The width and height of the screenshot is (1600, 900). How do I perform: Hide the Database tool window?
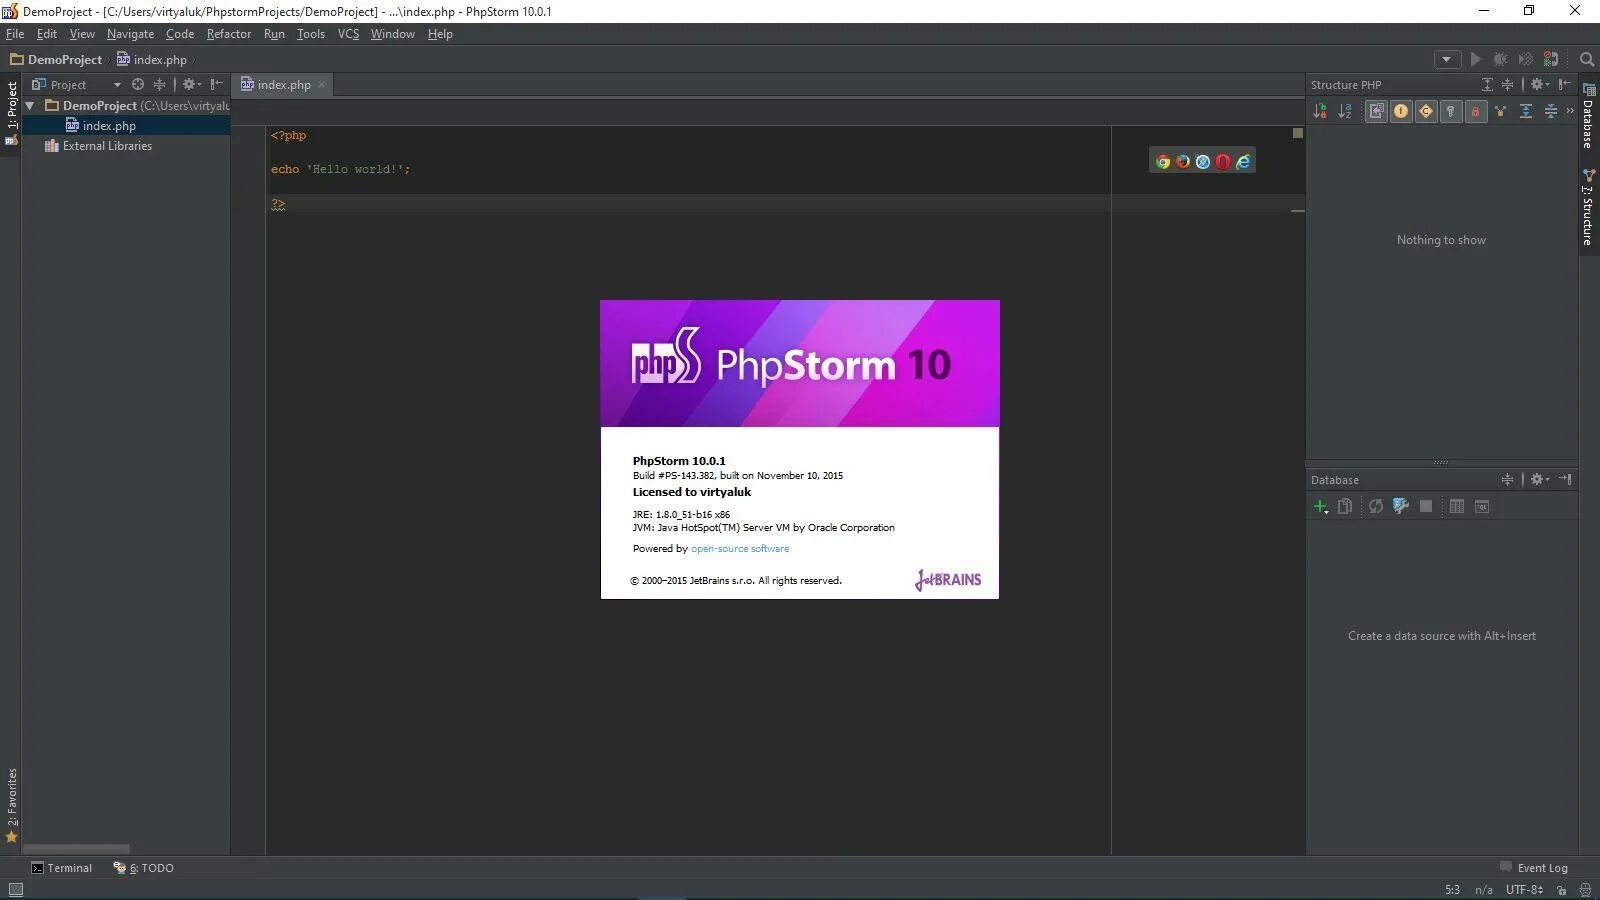click(x=1565, y=480)
